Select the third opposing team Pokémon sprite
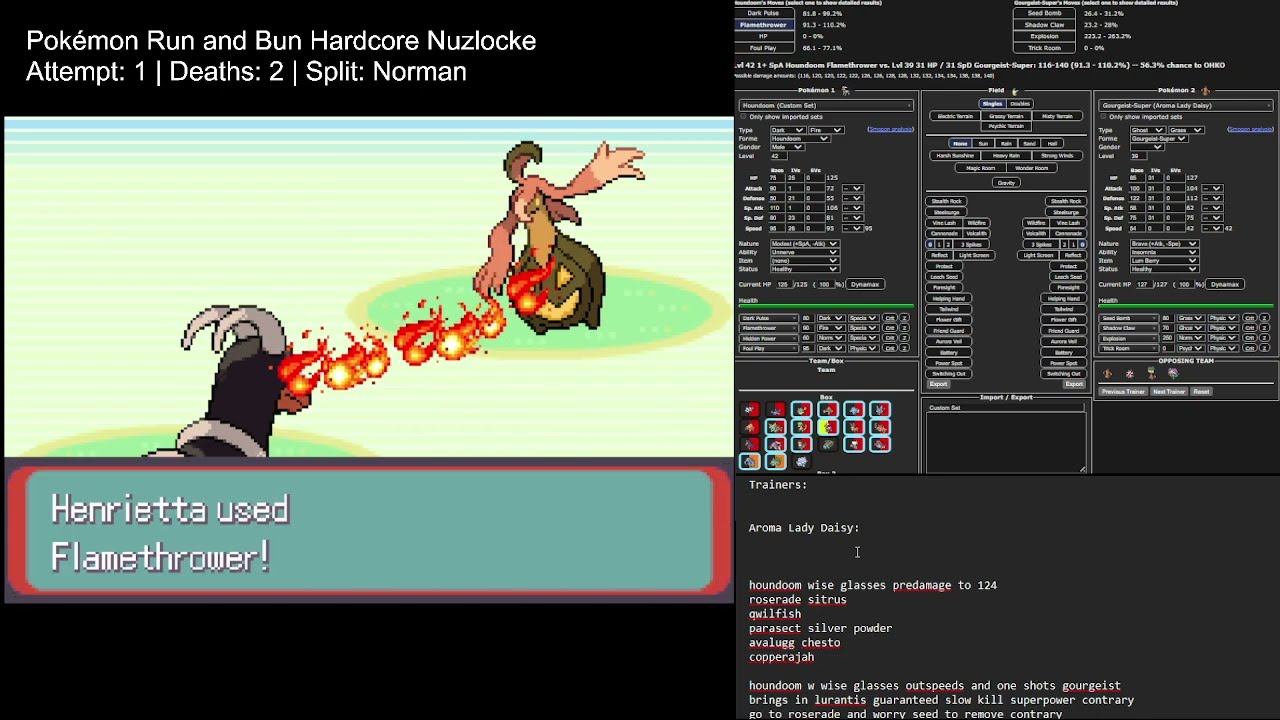1280x720 pixels. 1151,374
